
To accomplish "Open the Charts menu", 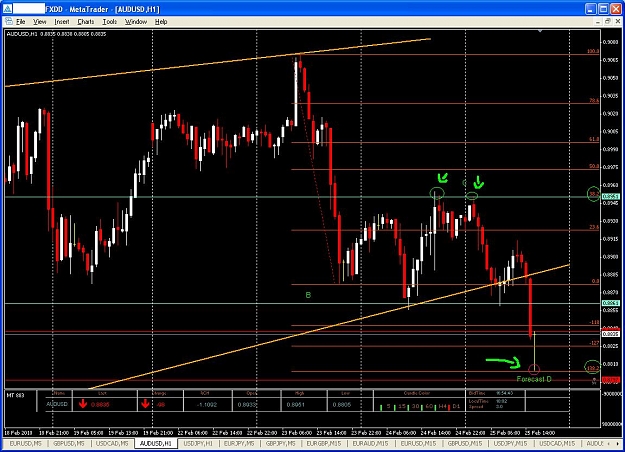I will 86,22.
